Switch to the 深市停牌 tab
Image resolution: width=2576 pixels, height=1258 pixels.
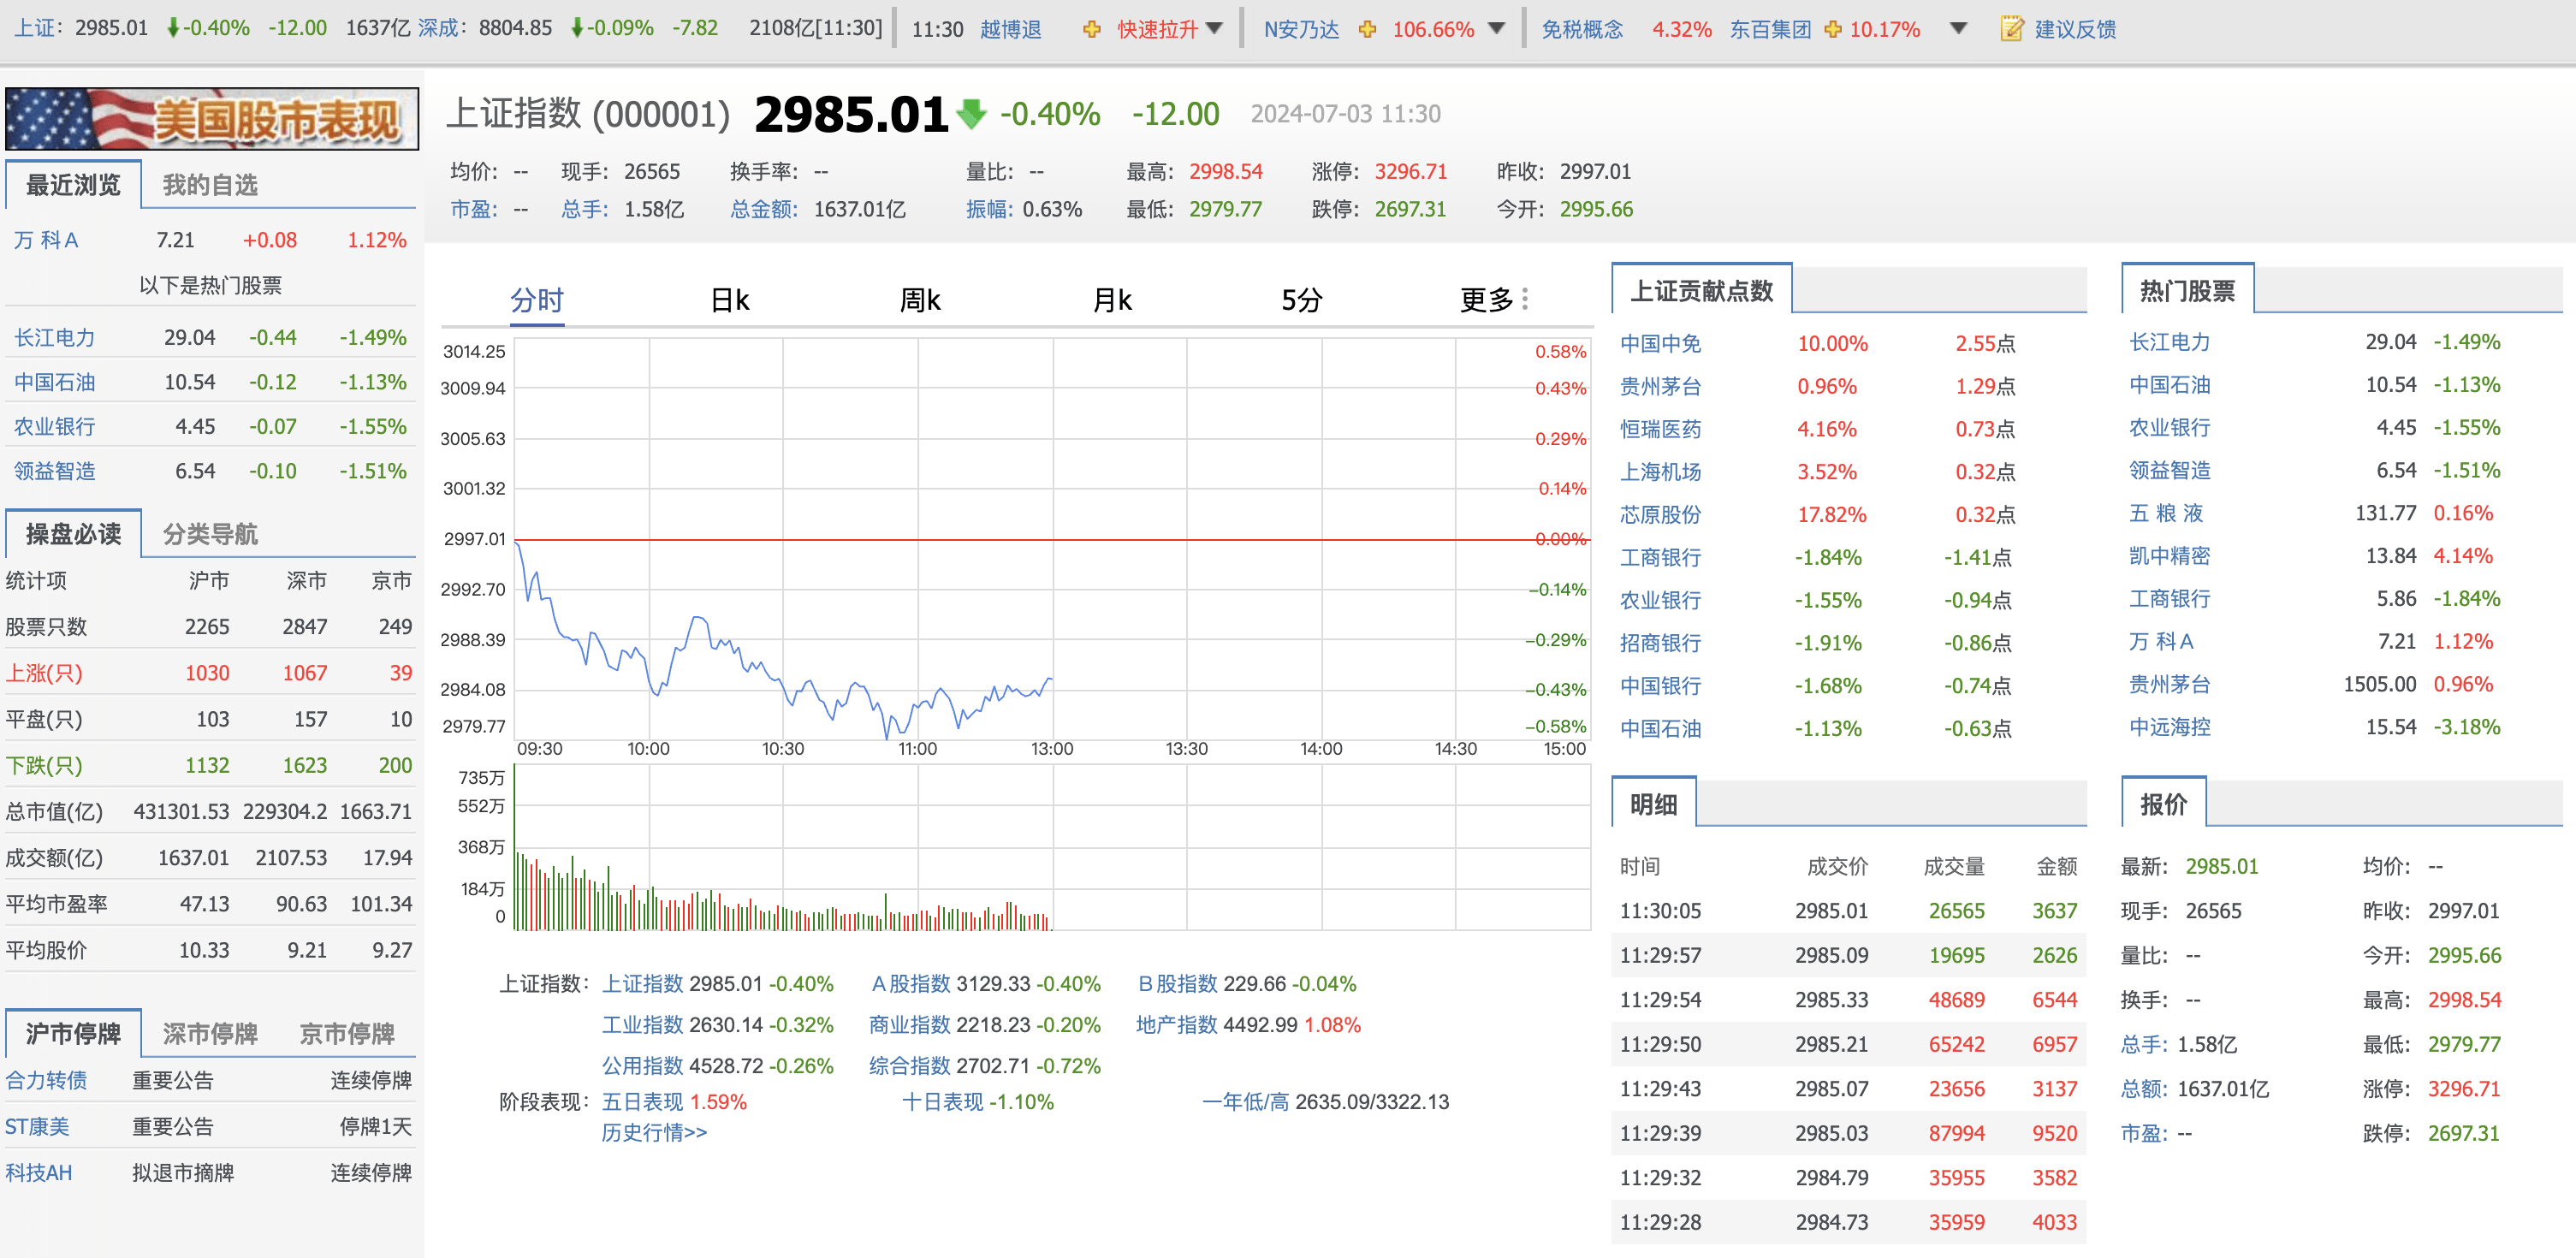tap(207, 1034)
